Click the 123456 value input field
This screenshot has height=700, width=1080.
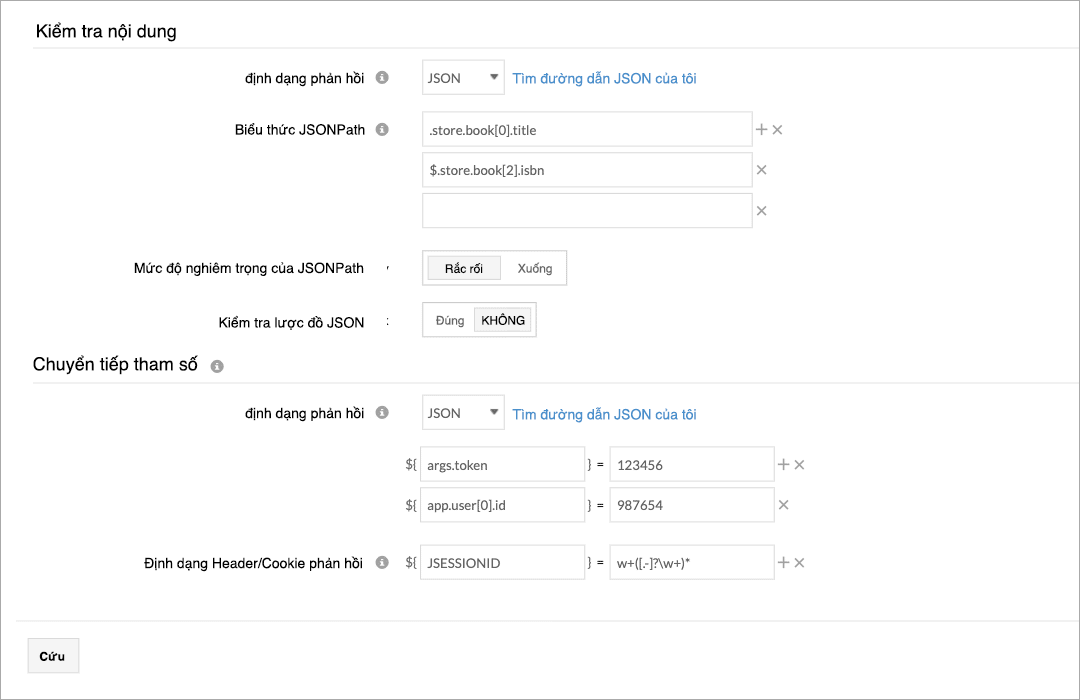coord(691,463)
